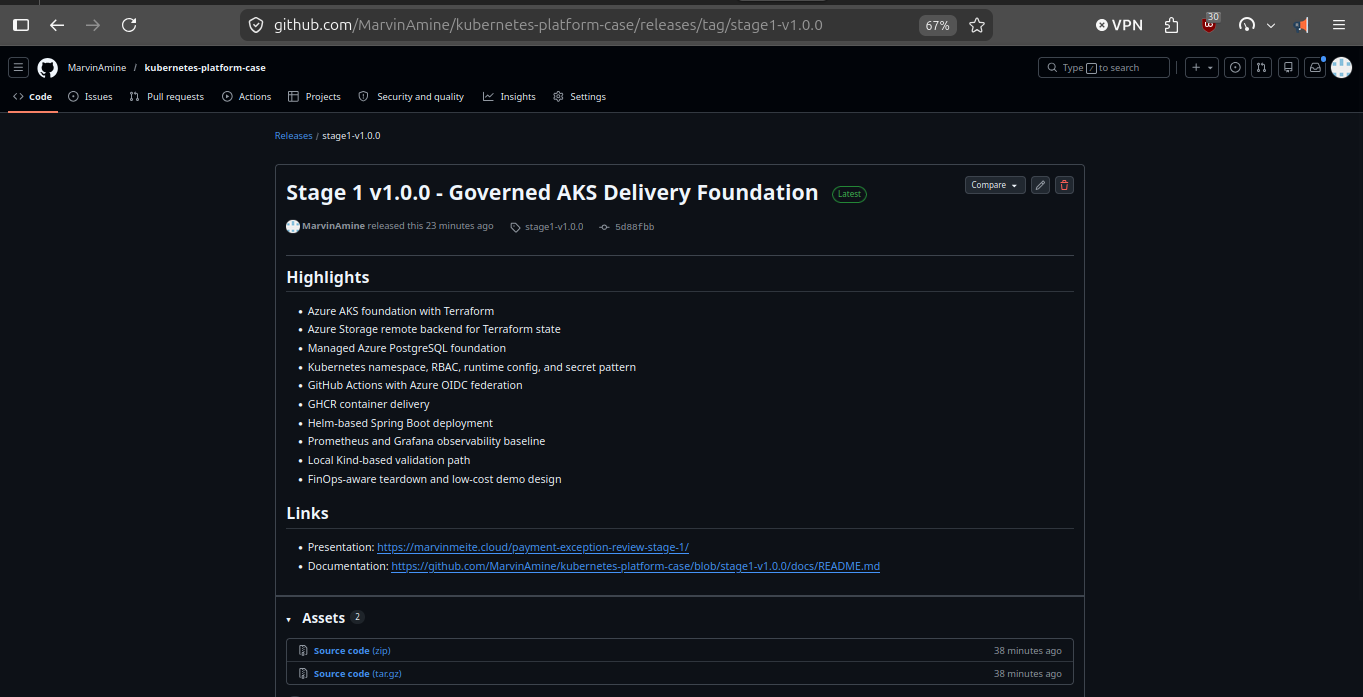Open the Insights tab
The height and width of the screenshot is (697, 1363).
click(x=509, y=97)
